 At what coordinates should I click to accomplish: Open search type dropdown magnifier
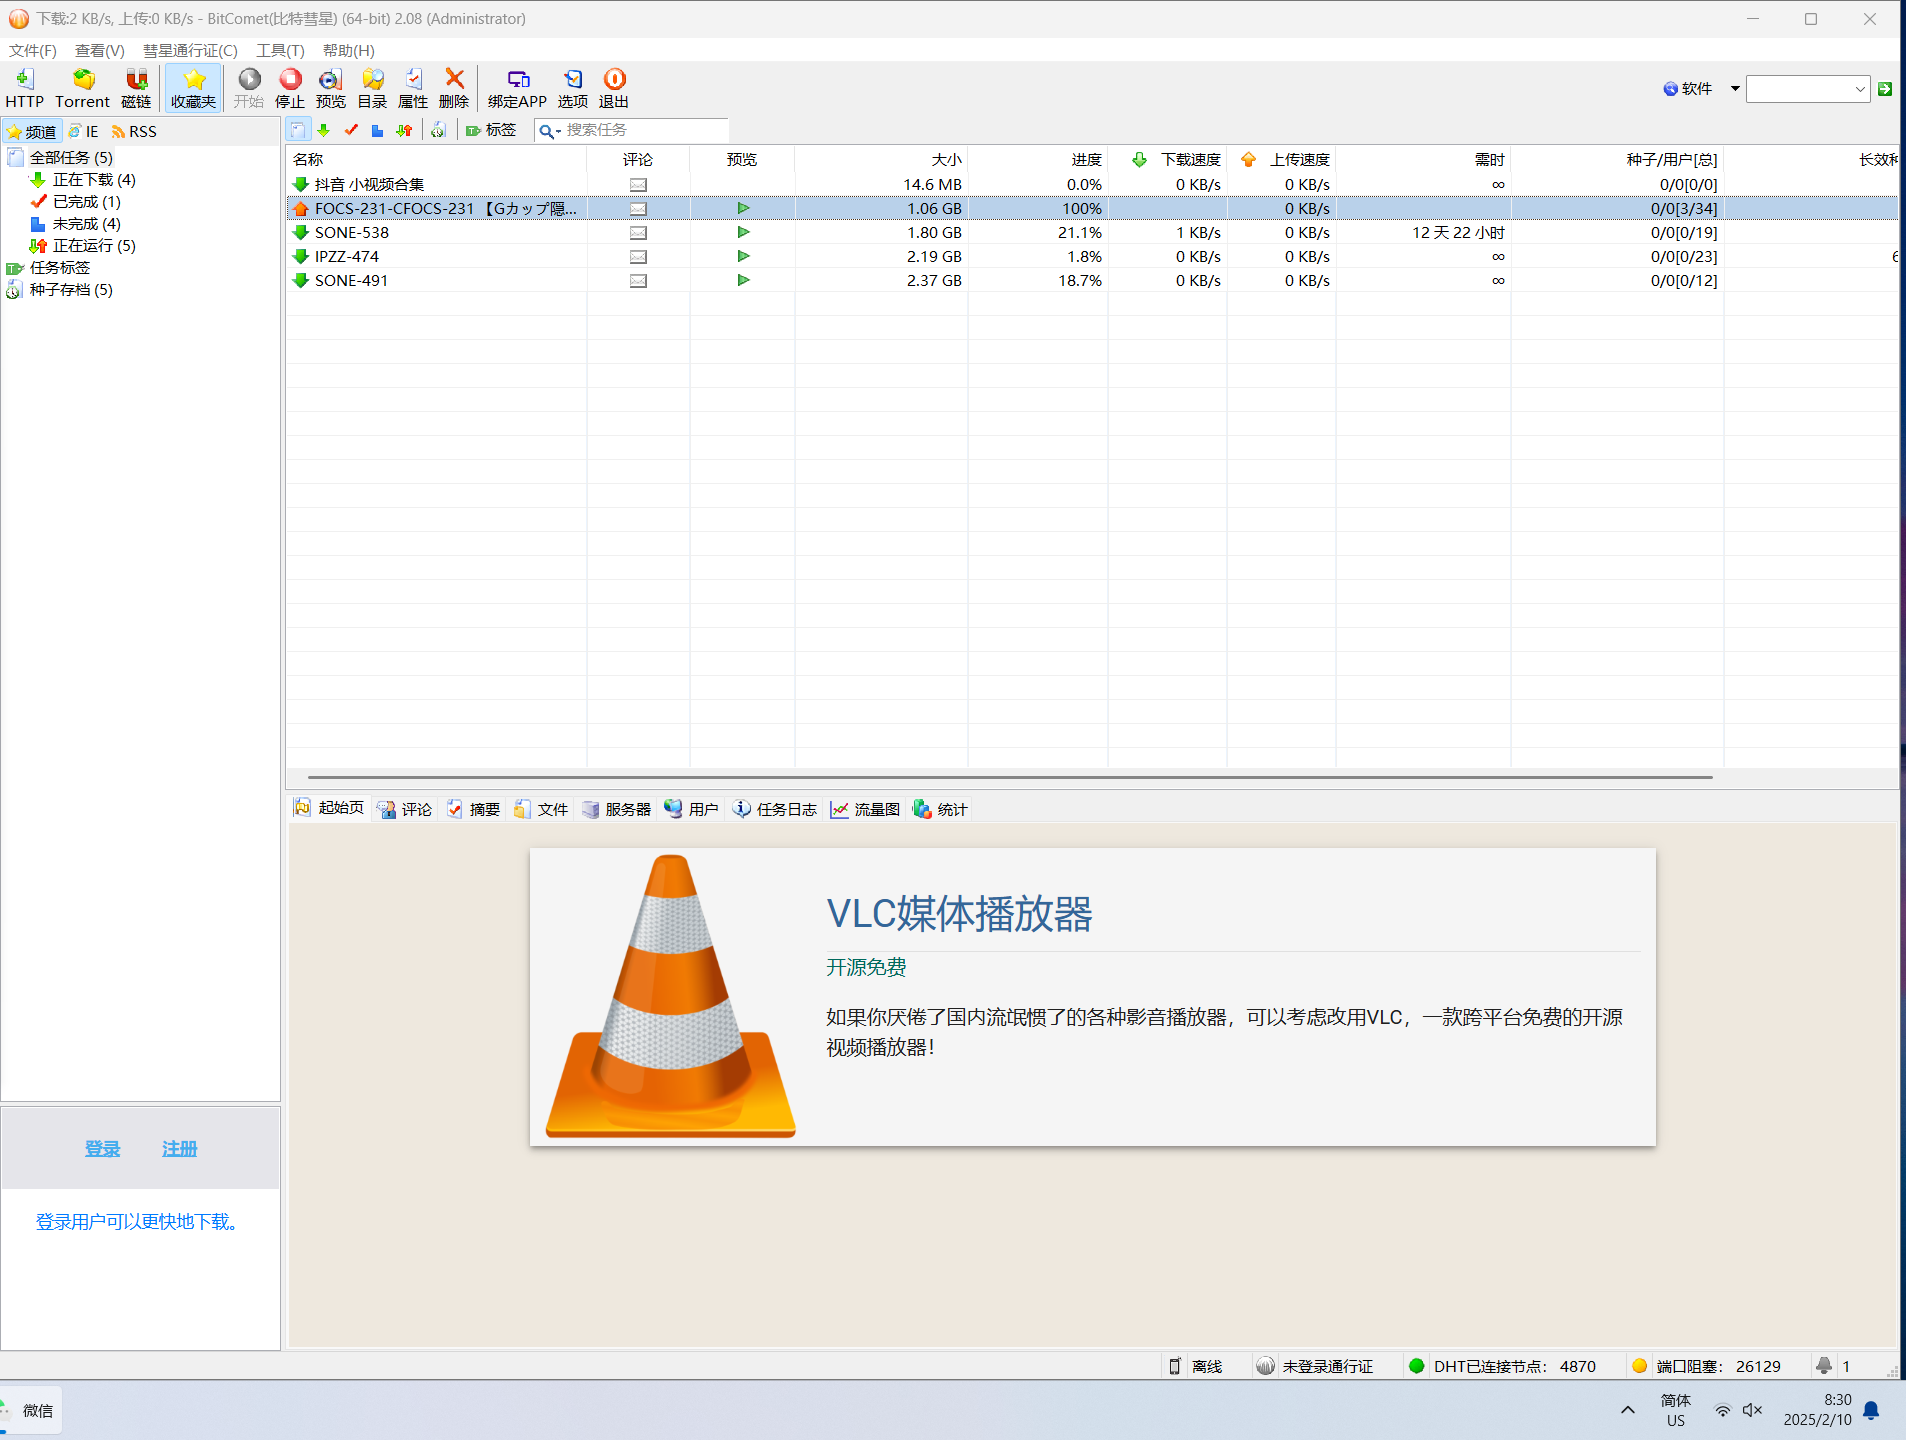point(549,131)
